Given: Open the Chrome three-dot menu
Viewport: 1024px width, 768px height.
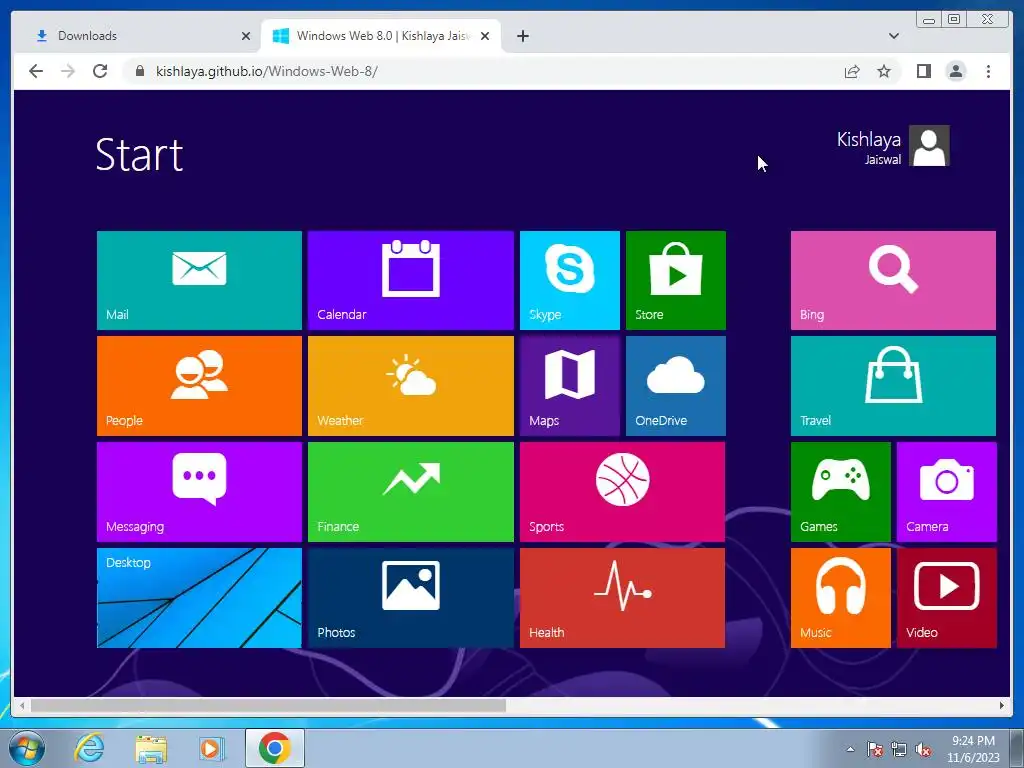Looking at the screenshot, I should pos(988,71).
